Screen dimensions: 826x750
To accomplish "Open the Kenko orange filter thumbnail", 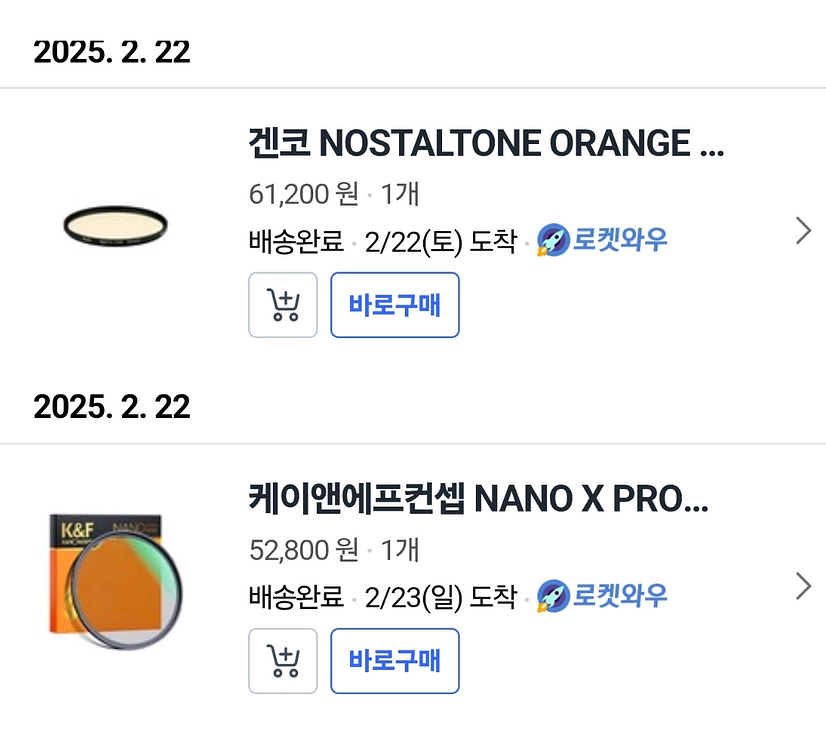I will point(115,223).
